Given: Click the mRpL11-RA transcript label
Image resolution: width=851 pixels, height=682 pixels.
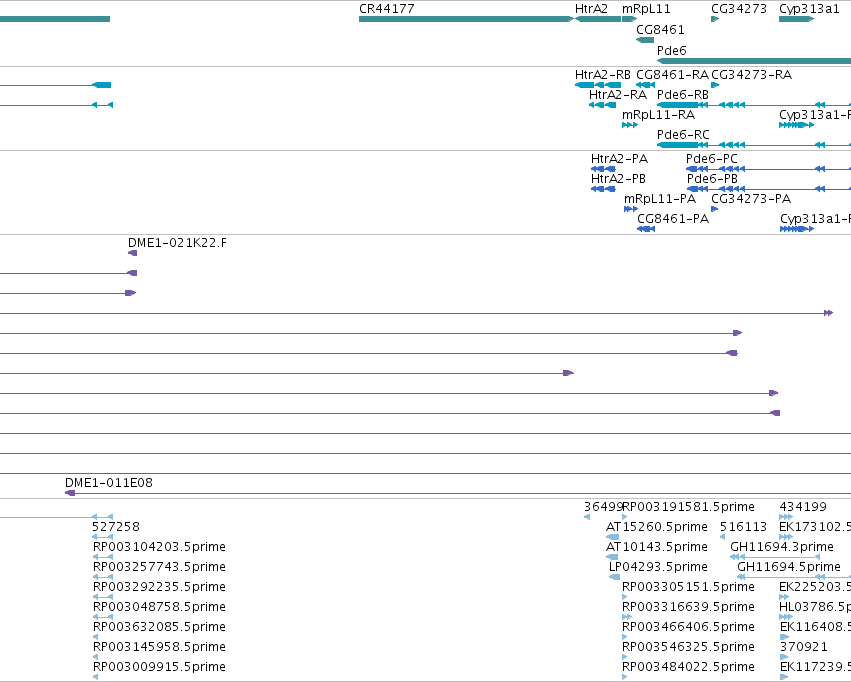Looking at the screenshot, I should click(658, 114).
